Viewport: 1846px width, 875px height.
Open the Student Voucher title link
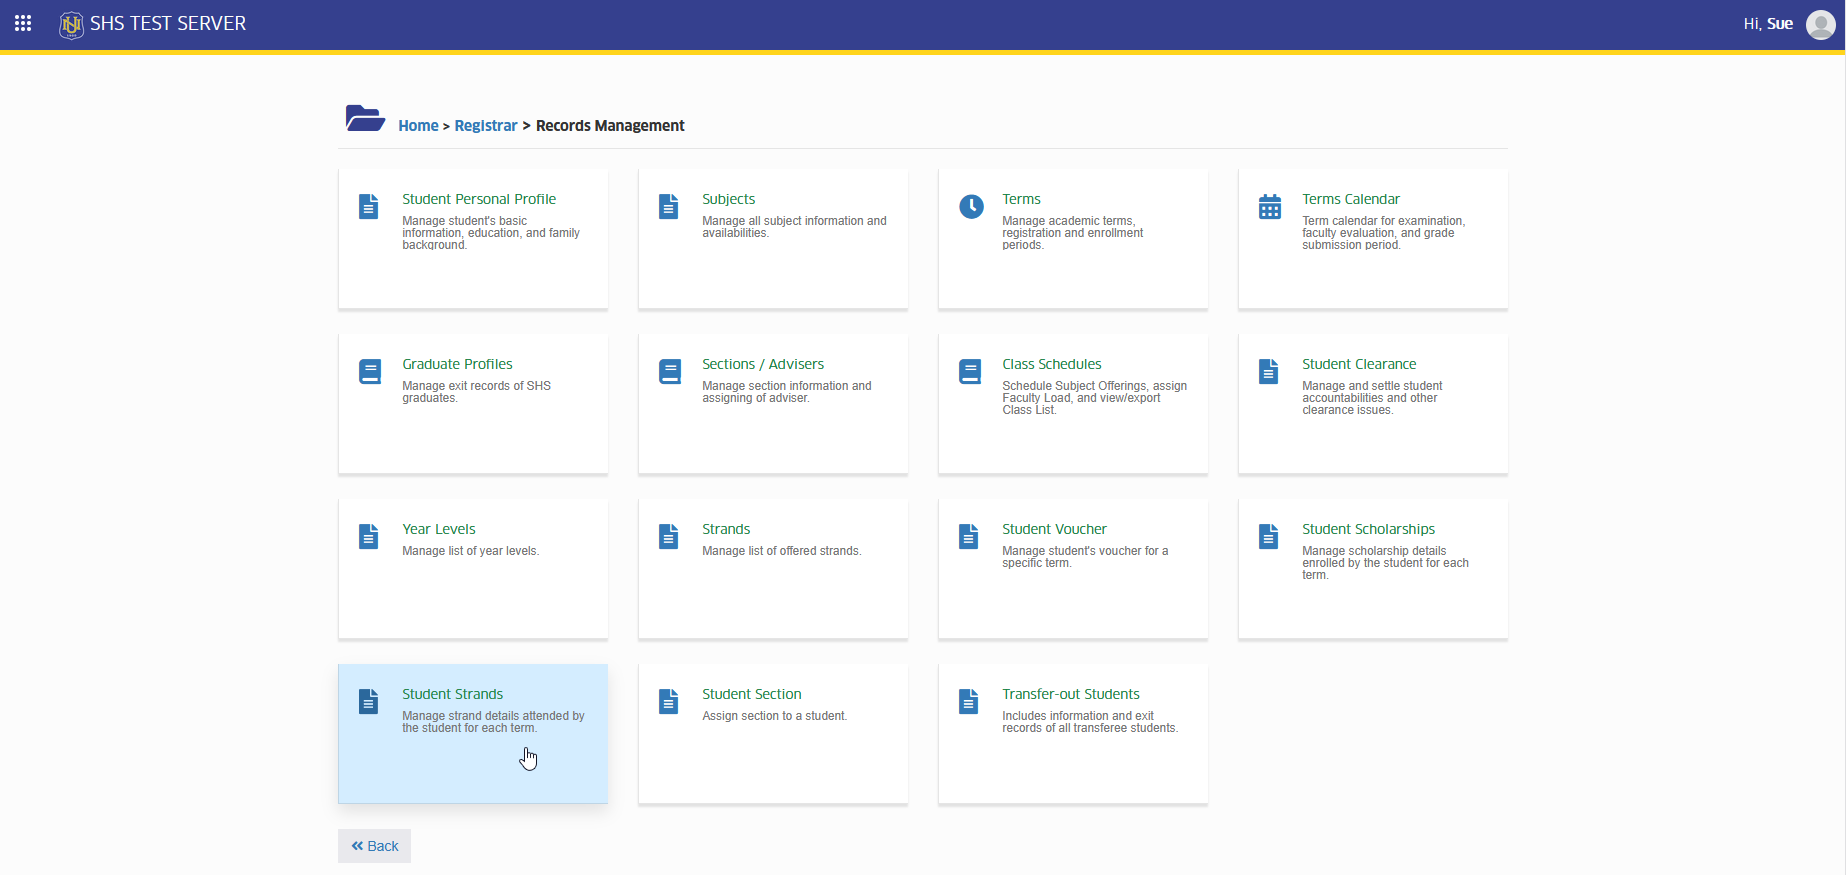coord(1054,529)
